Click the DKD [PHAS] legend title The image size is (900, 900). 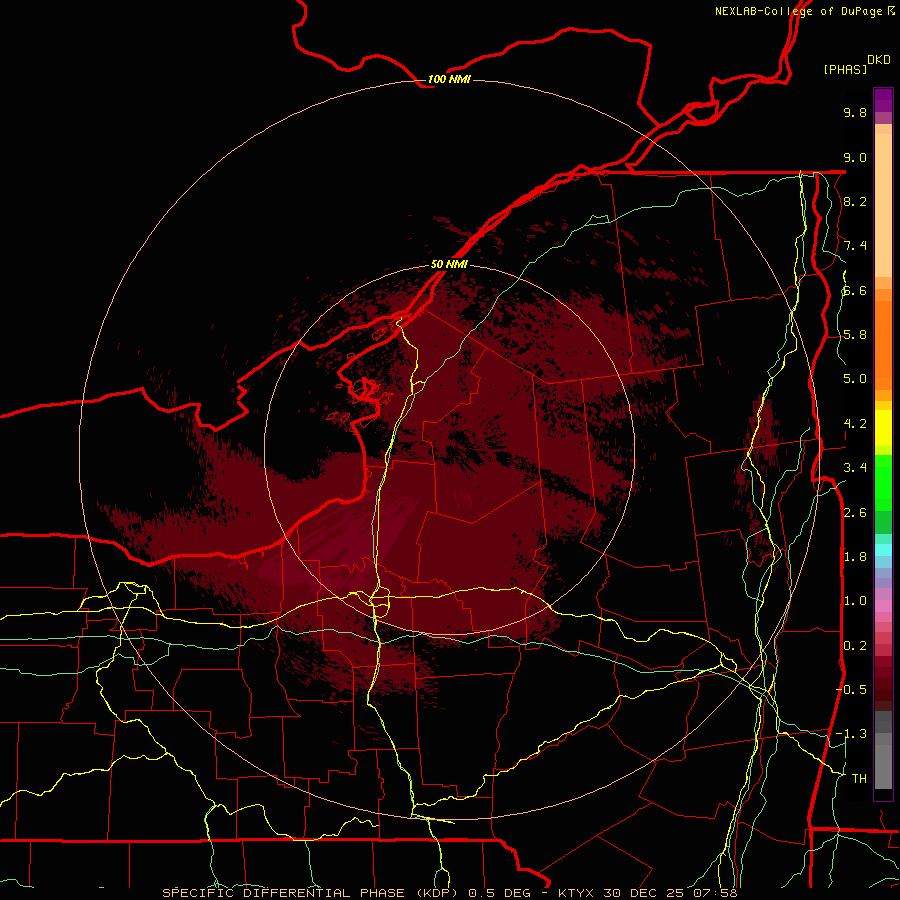coord(857,65)
